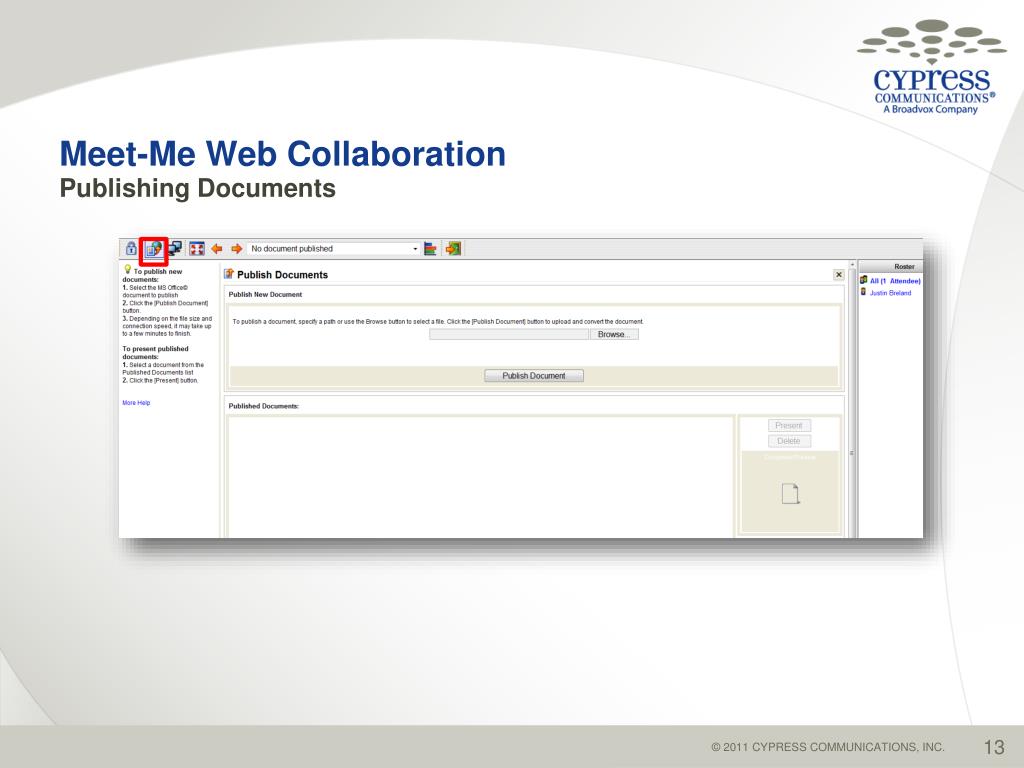
Task: Click the Publish Documents heading icon
Action: (x=229, y=274)
